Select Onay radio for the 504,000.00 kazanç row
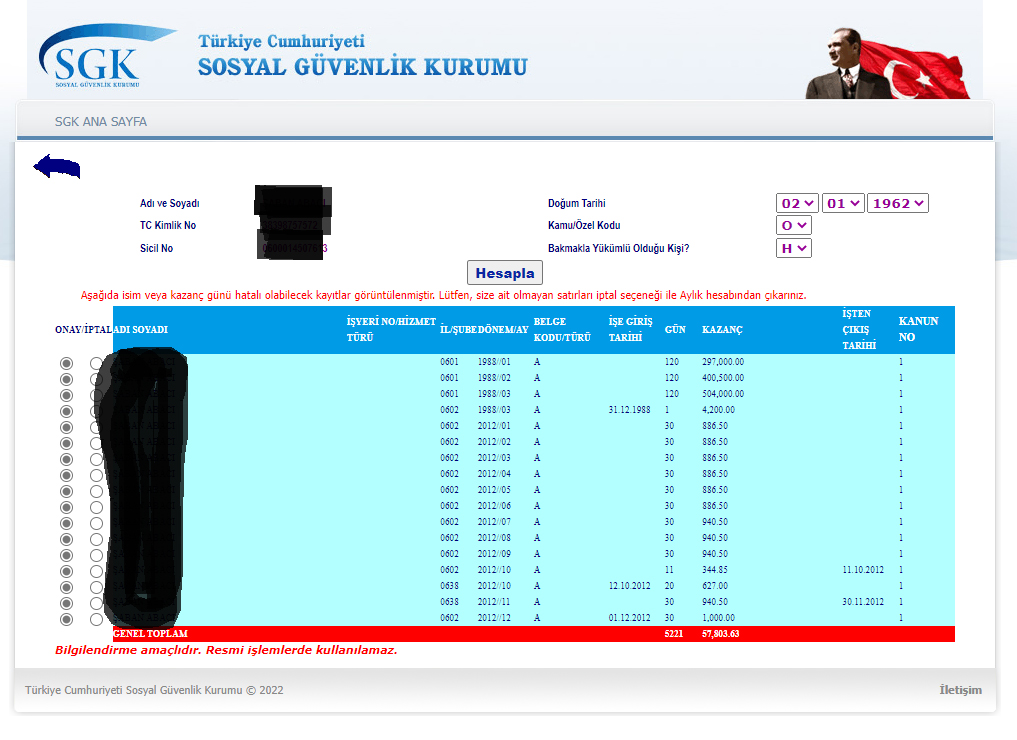The height and width of the screenshot is (740, 1017). pos(67,395)
